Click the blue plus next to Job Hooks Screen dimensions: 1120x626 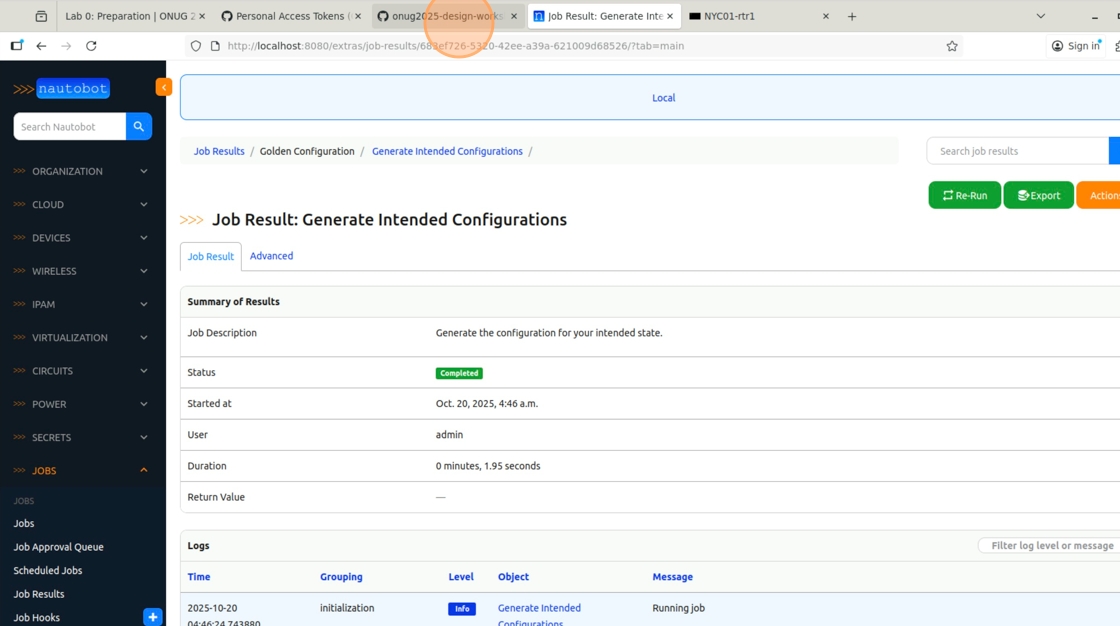[153, 617]
